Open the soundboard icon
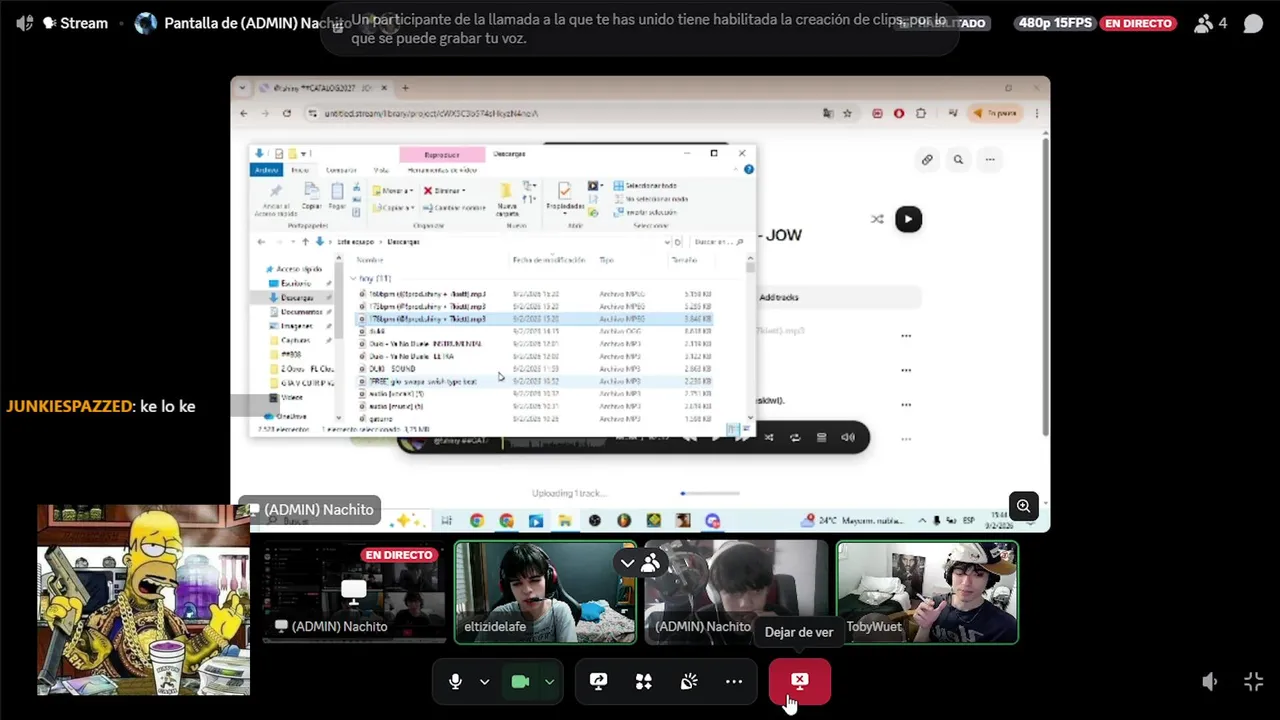The width and height of the screenshot is (1280, 720). (x=689, y=681)
